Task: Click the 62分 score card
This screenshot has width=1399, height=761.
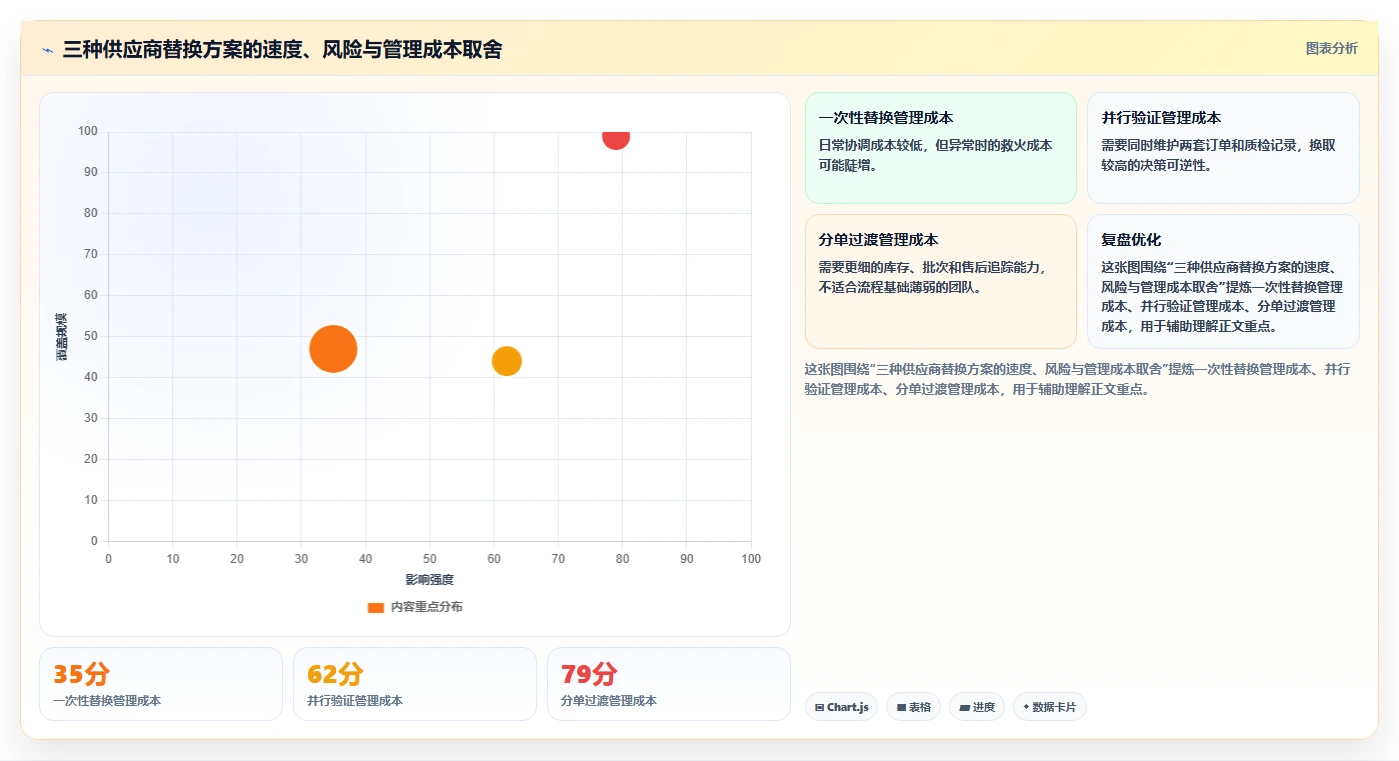Action: [415, 684]
